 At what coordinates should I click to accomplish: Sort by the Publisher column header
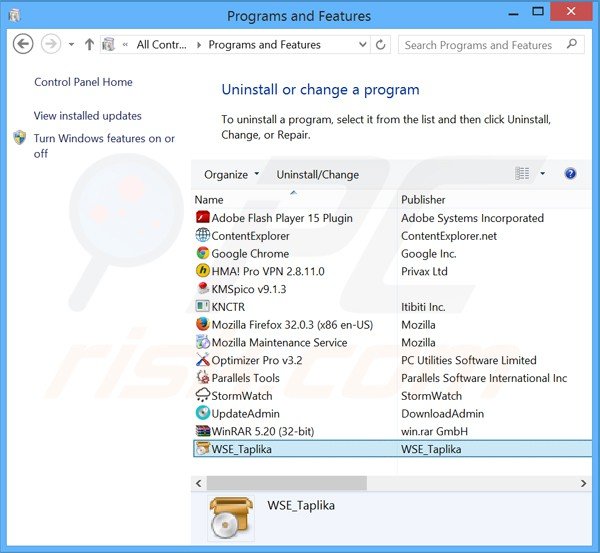coord(423,199)
